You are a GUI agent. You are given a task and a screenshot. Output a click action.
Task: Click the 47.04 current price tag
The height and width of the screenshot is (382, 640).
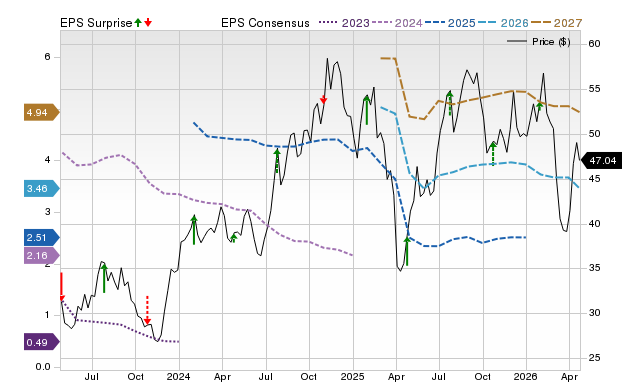tap(601, 160)
